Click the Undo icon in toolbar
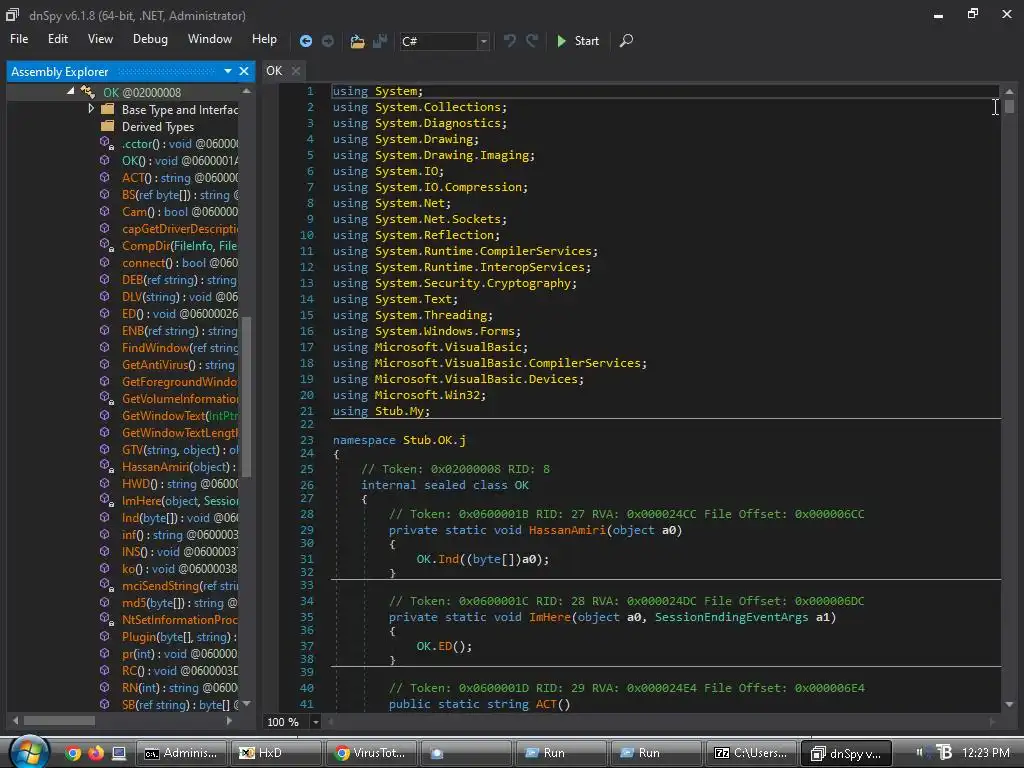This screenshot has height=768, width=1024. click(510, 41)
